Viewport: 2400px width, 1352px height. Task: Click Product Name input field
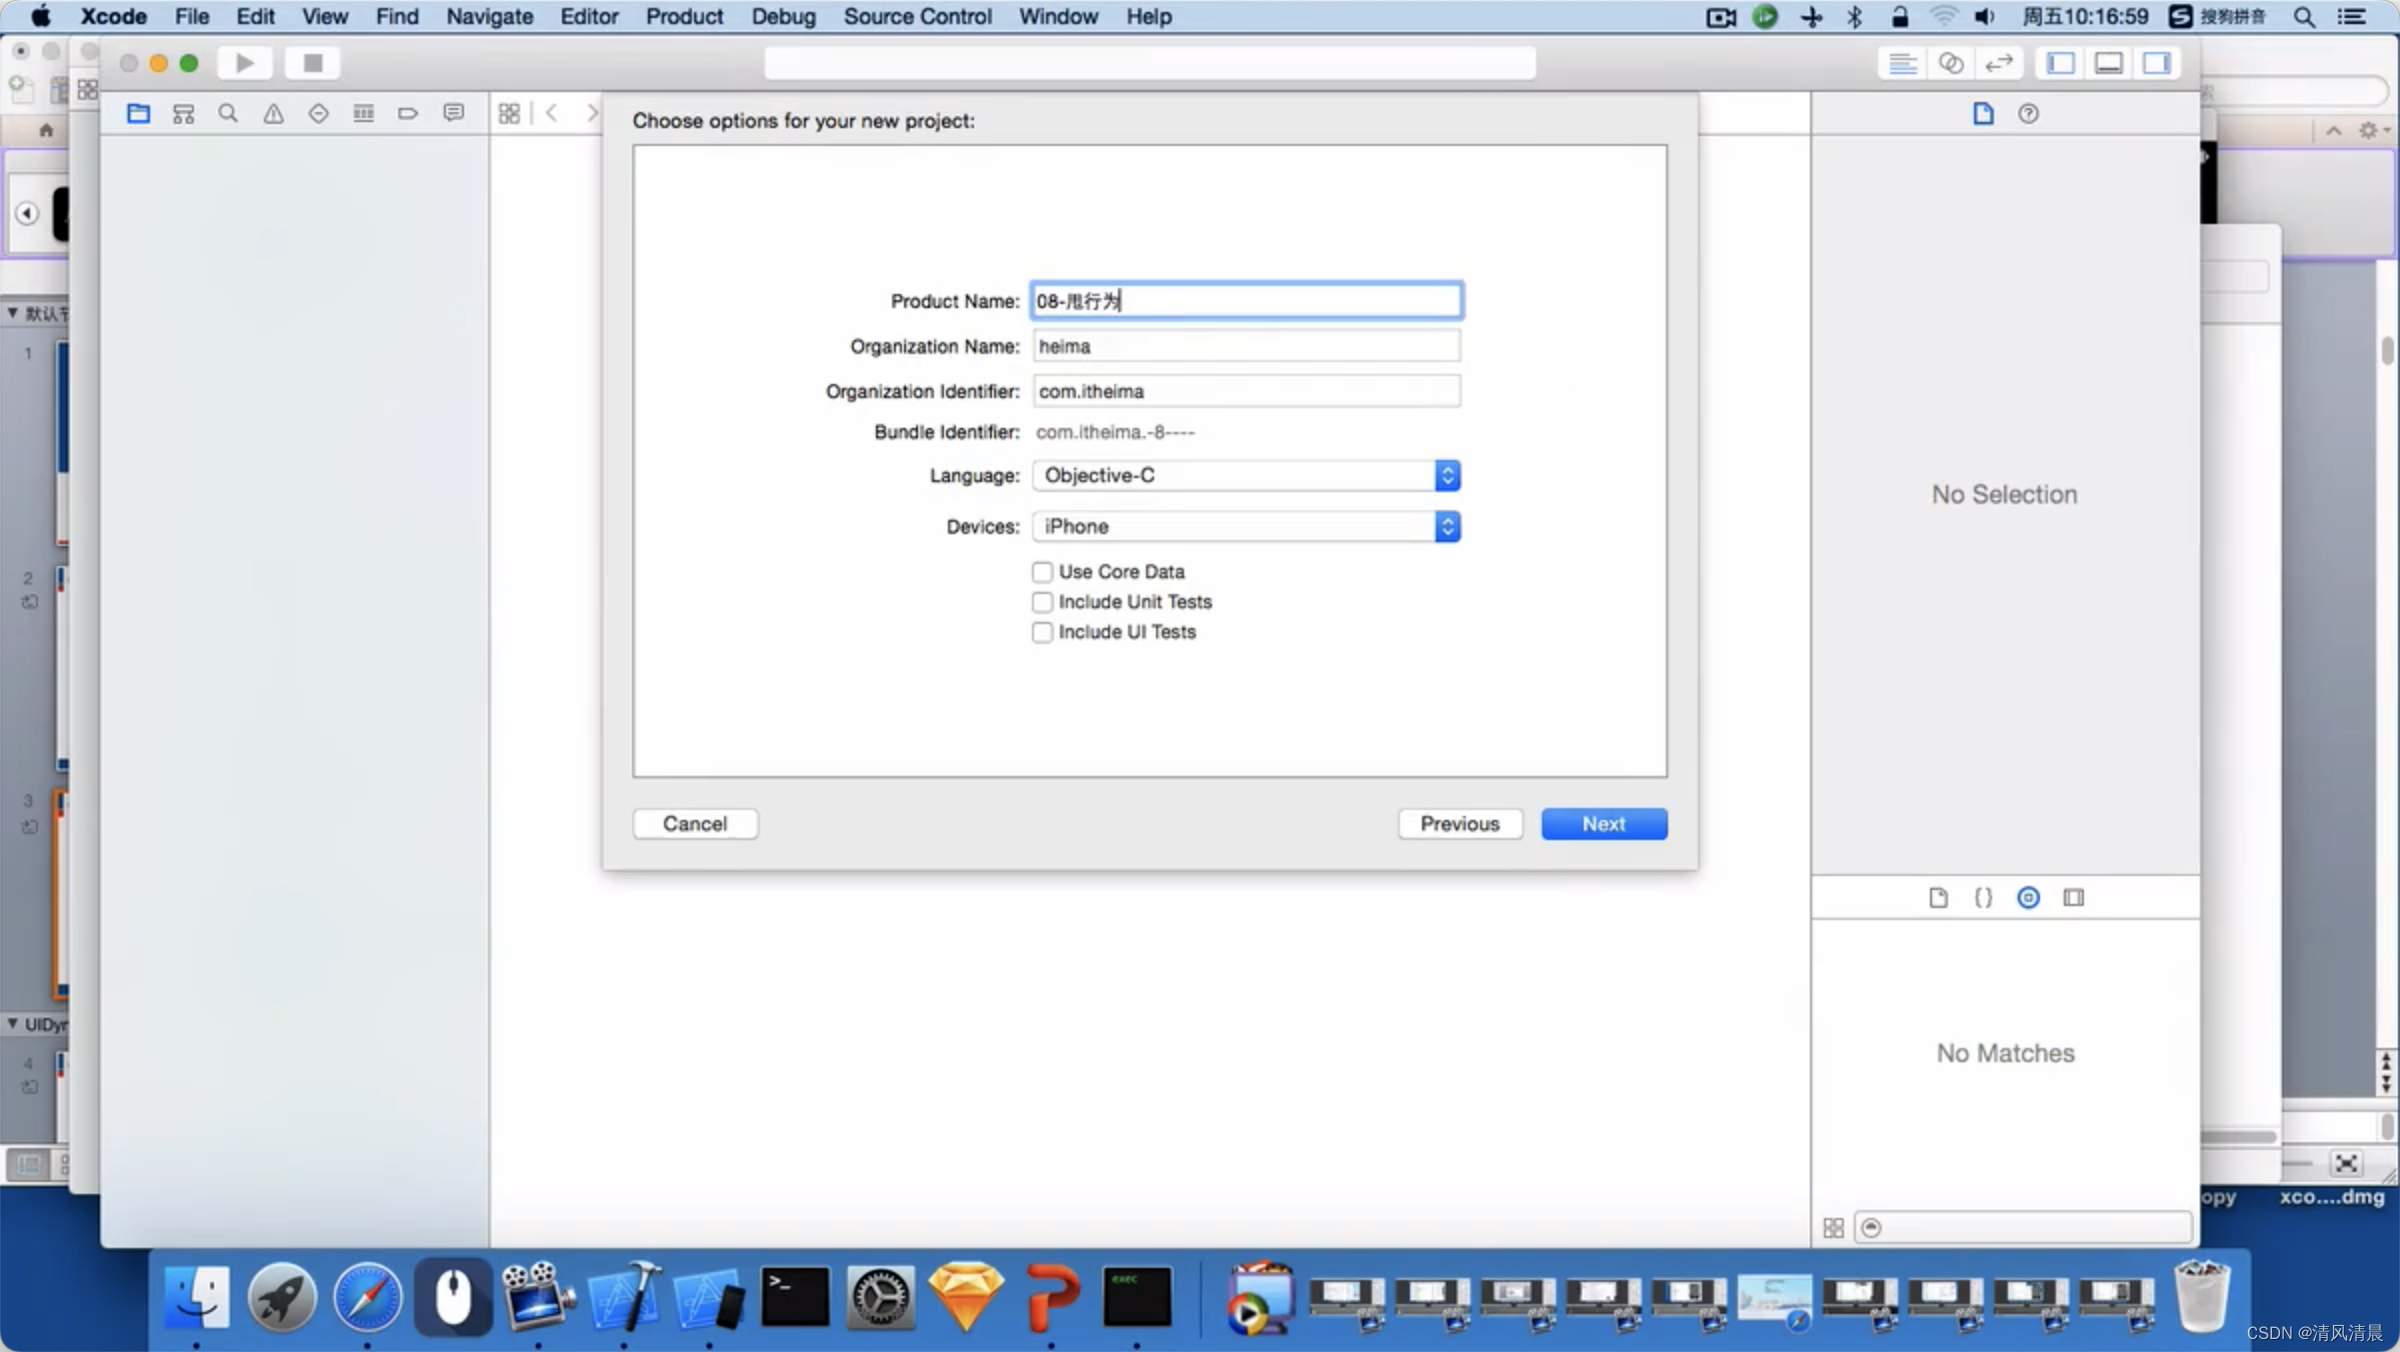pyautogui.click(x=1245, y=300)
